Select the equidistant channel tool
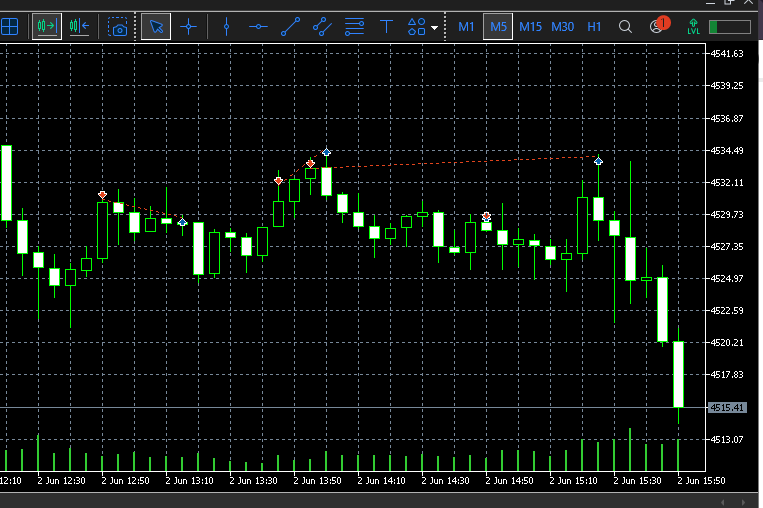The height and width of the screenshot is (508, 763). (x=322, y=26)
